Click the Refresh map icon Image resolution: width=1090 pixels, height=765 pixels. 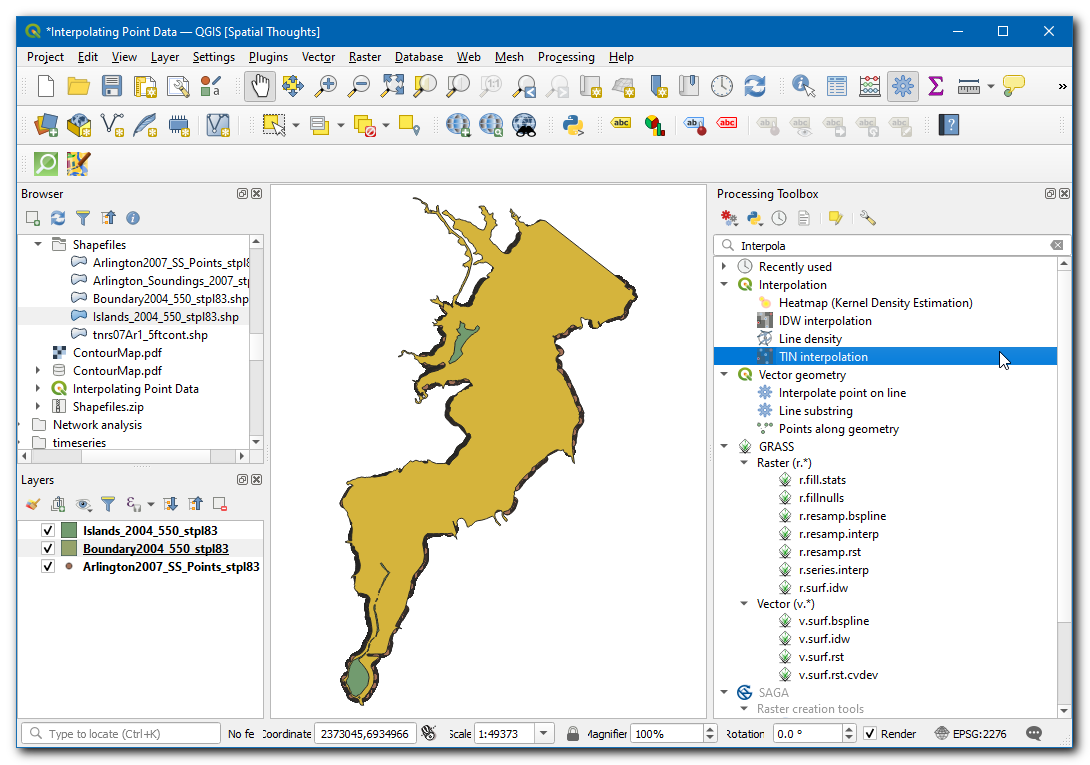point(754,86)
